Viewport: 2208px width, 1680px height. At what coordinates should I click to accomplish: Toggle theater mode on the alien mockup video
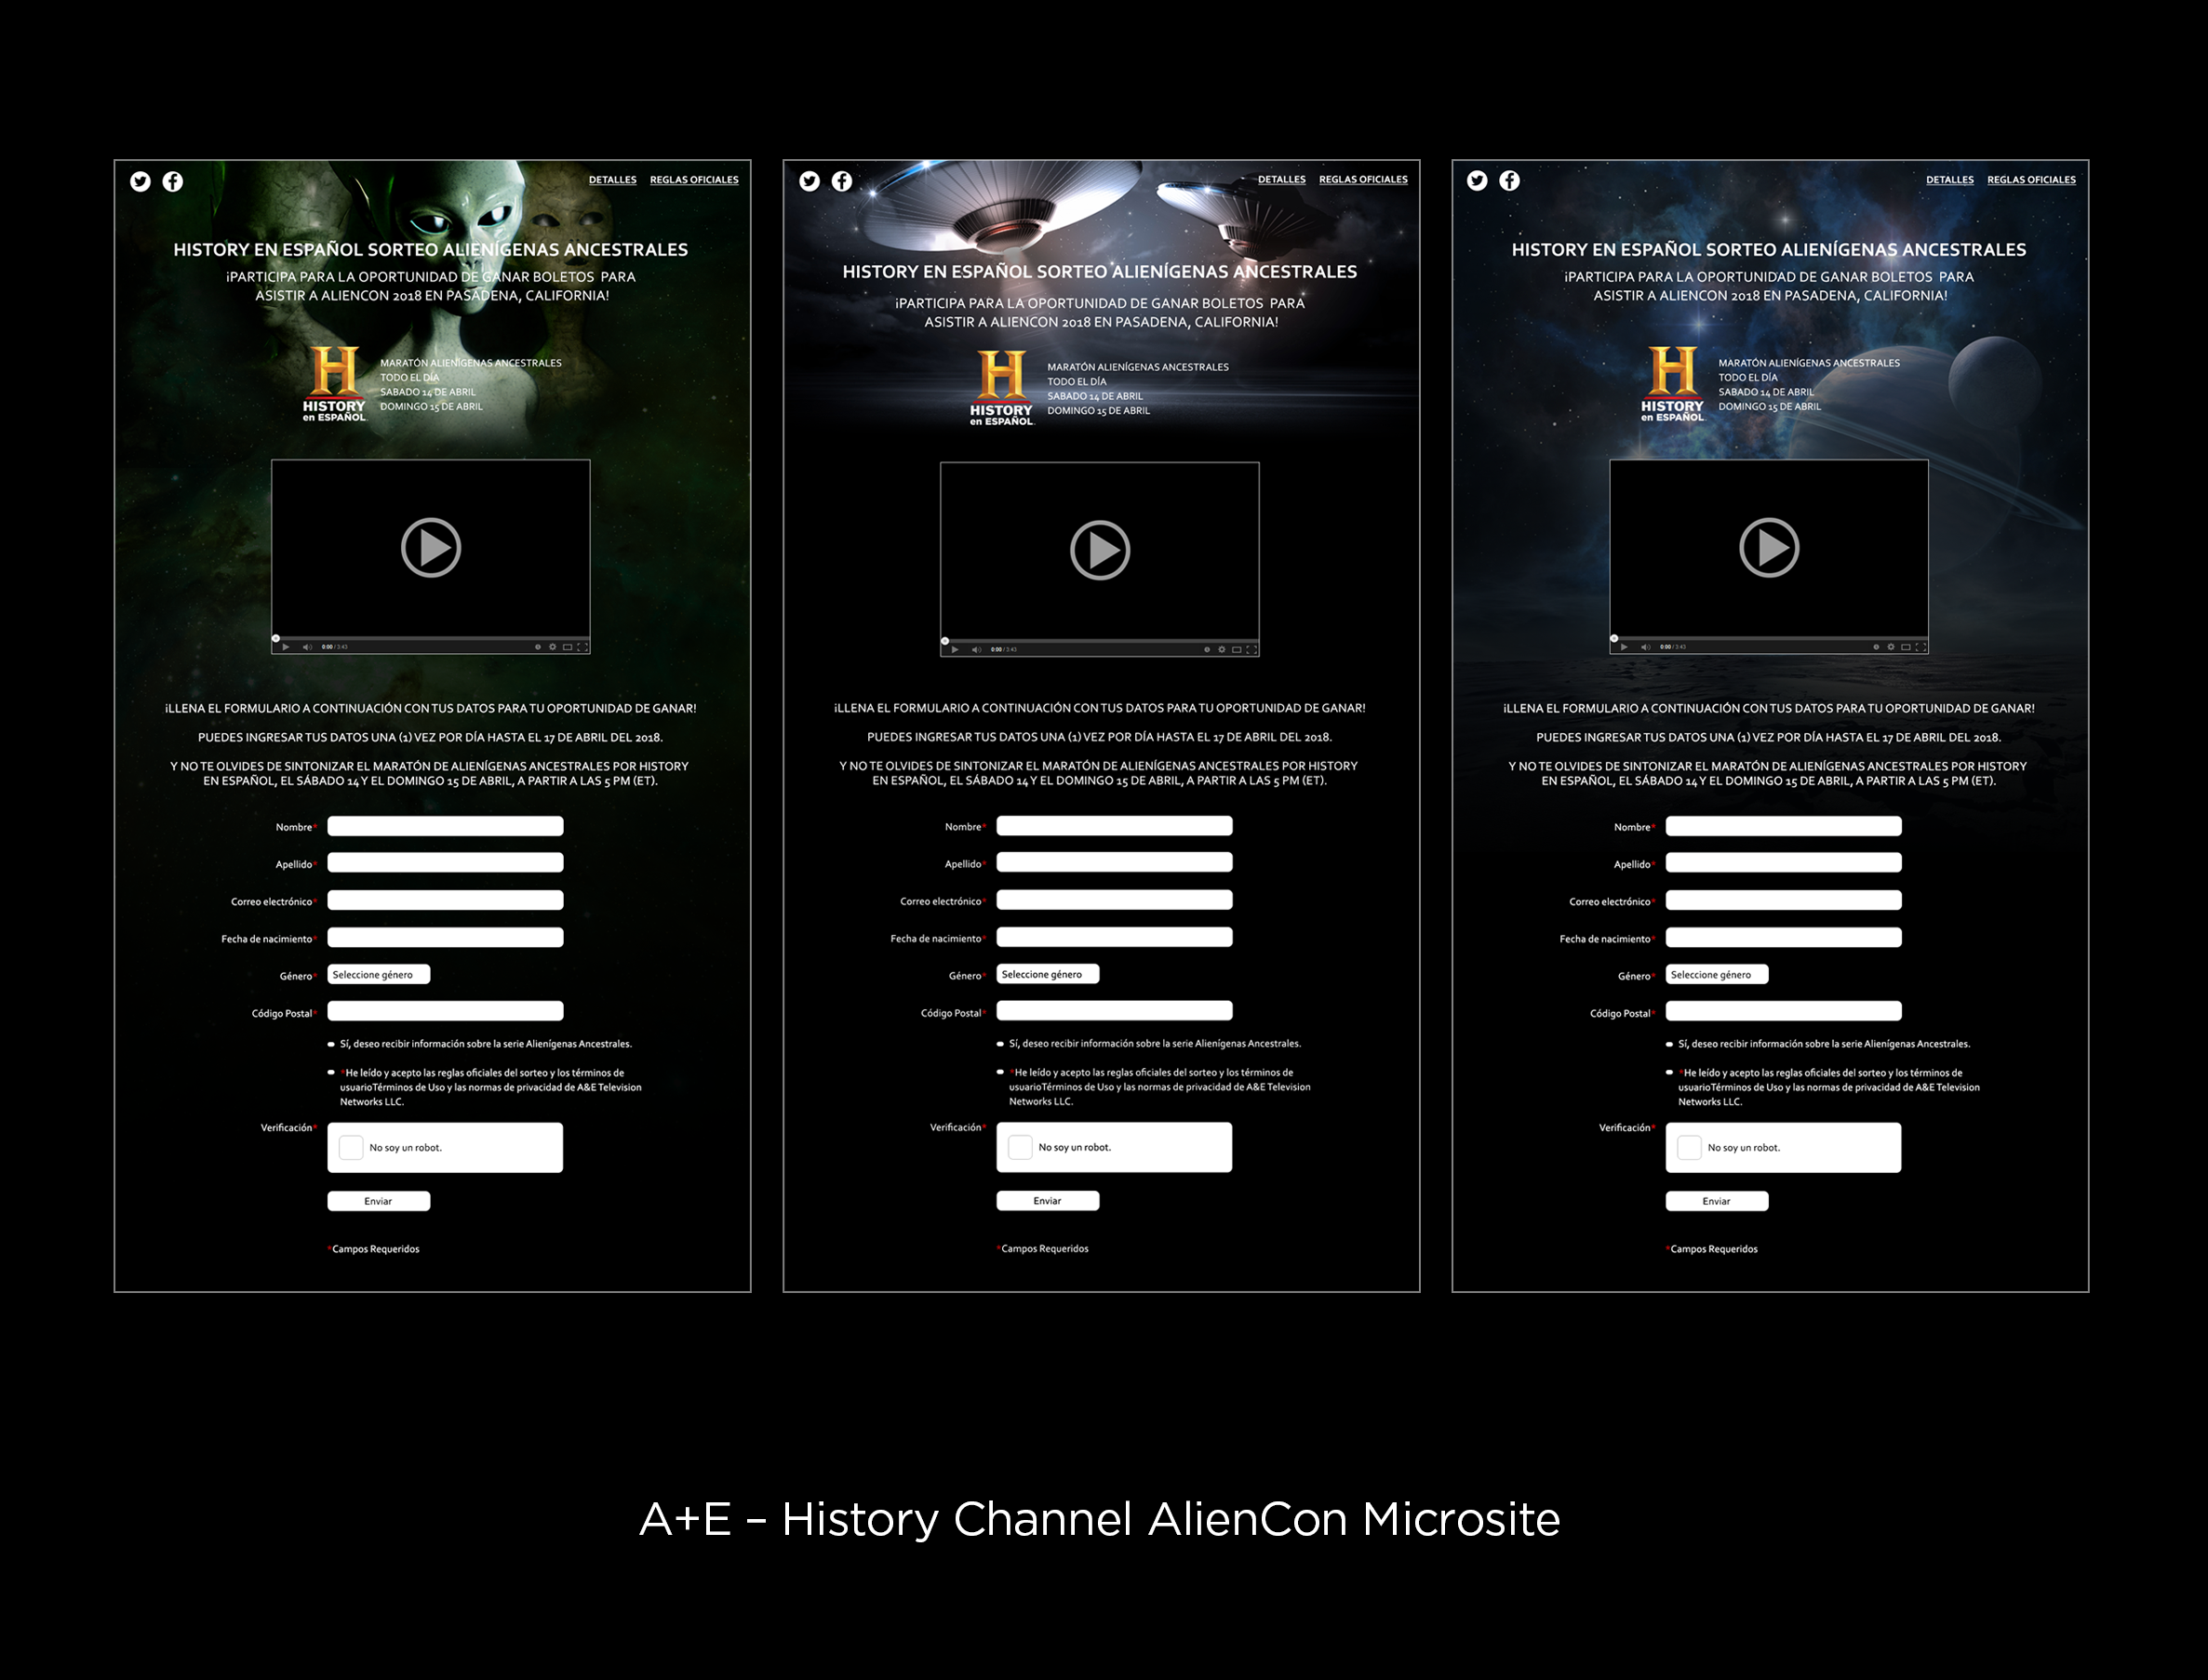click(568, 647)
